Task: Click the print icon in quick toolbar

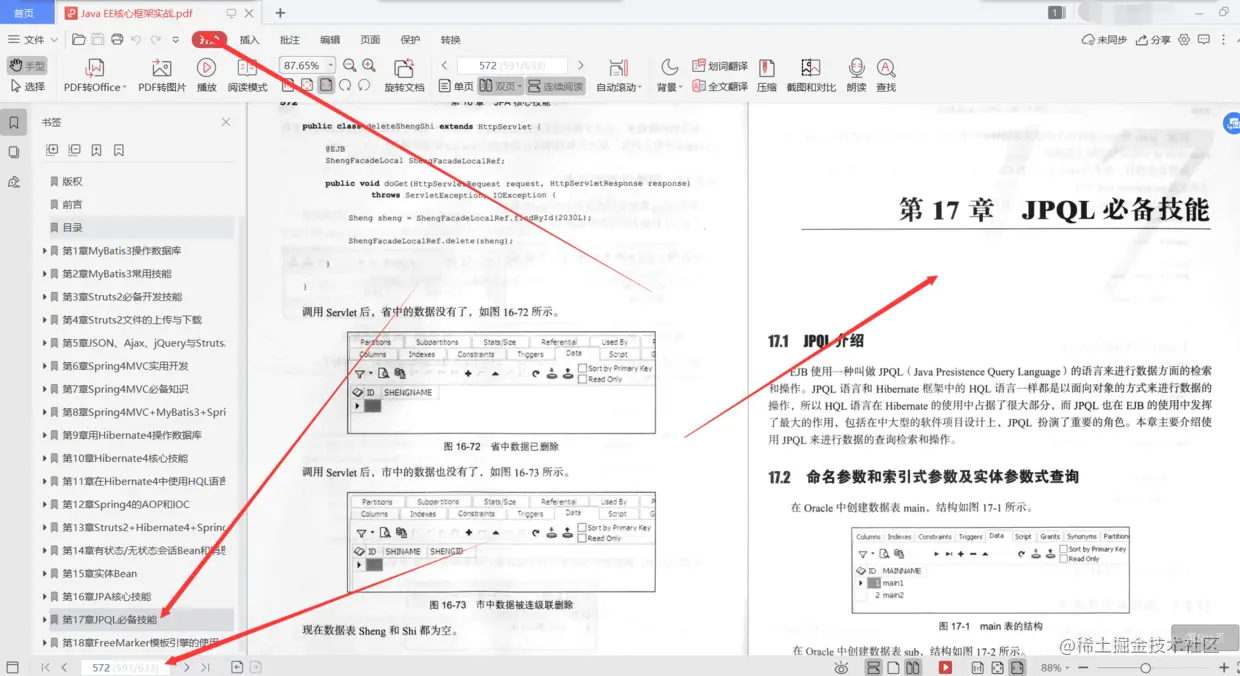Action: (x=117, y=40)
